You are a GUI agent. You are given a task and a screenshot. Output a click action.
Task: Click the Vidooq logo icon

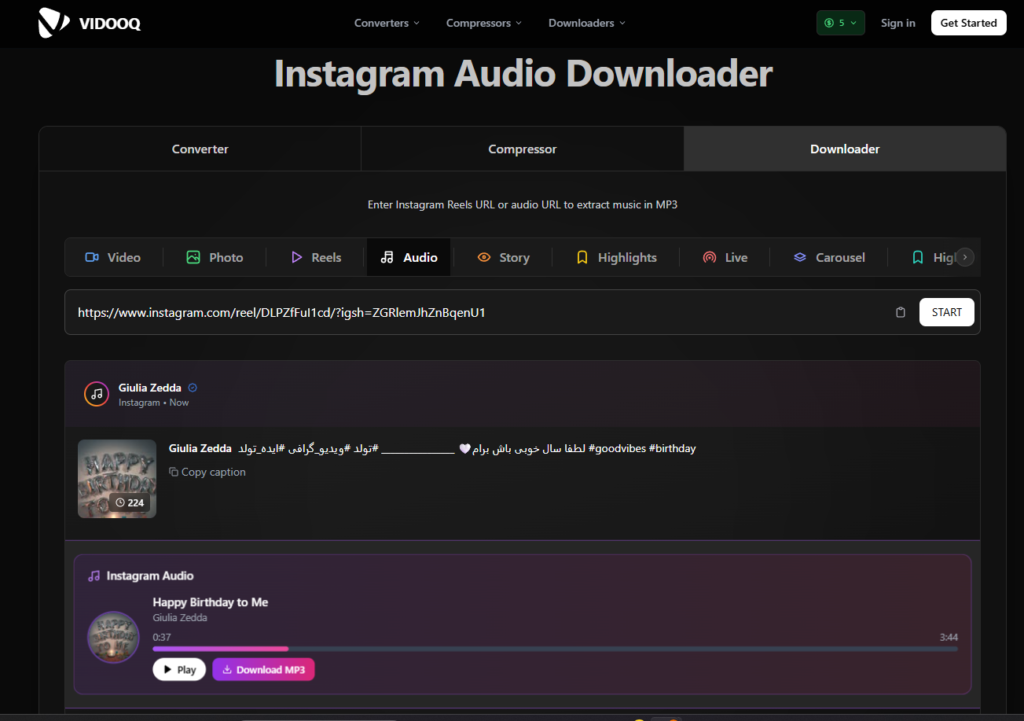[x=54, y=22]
